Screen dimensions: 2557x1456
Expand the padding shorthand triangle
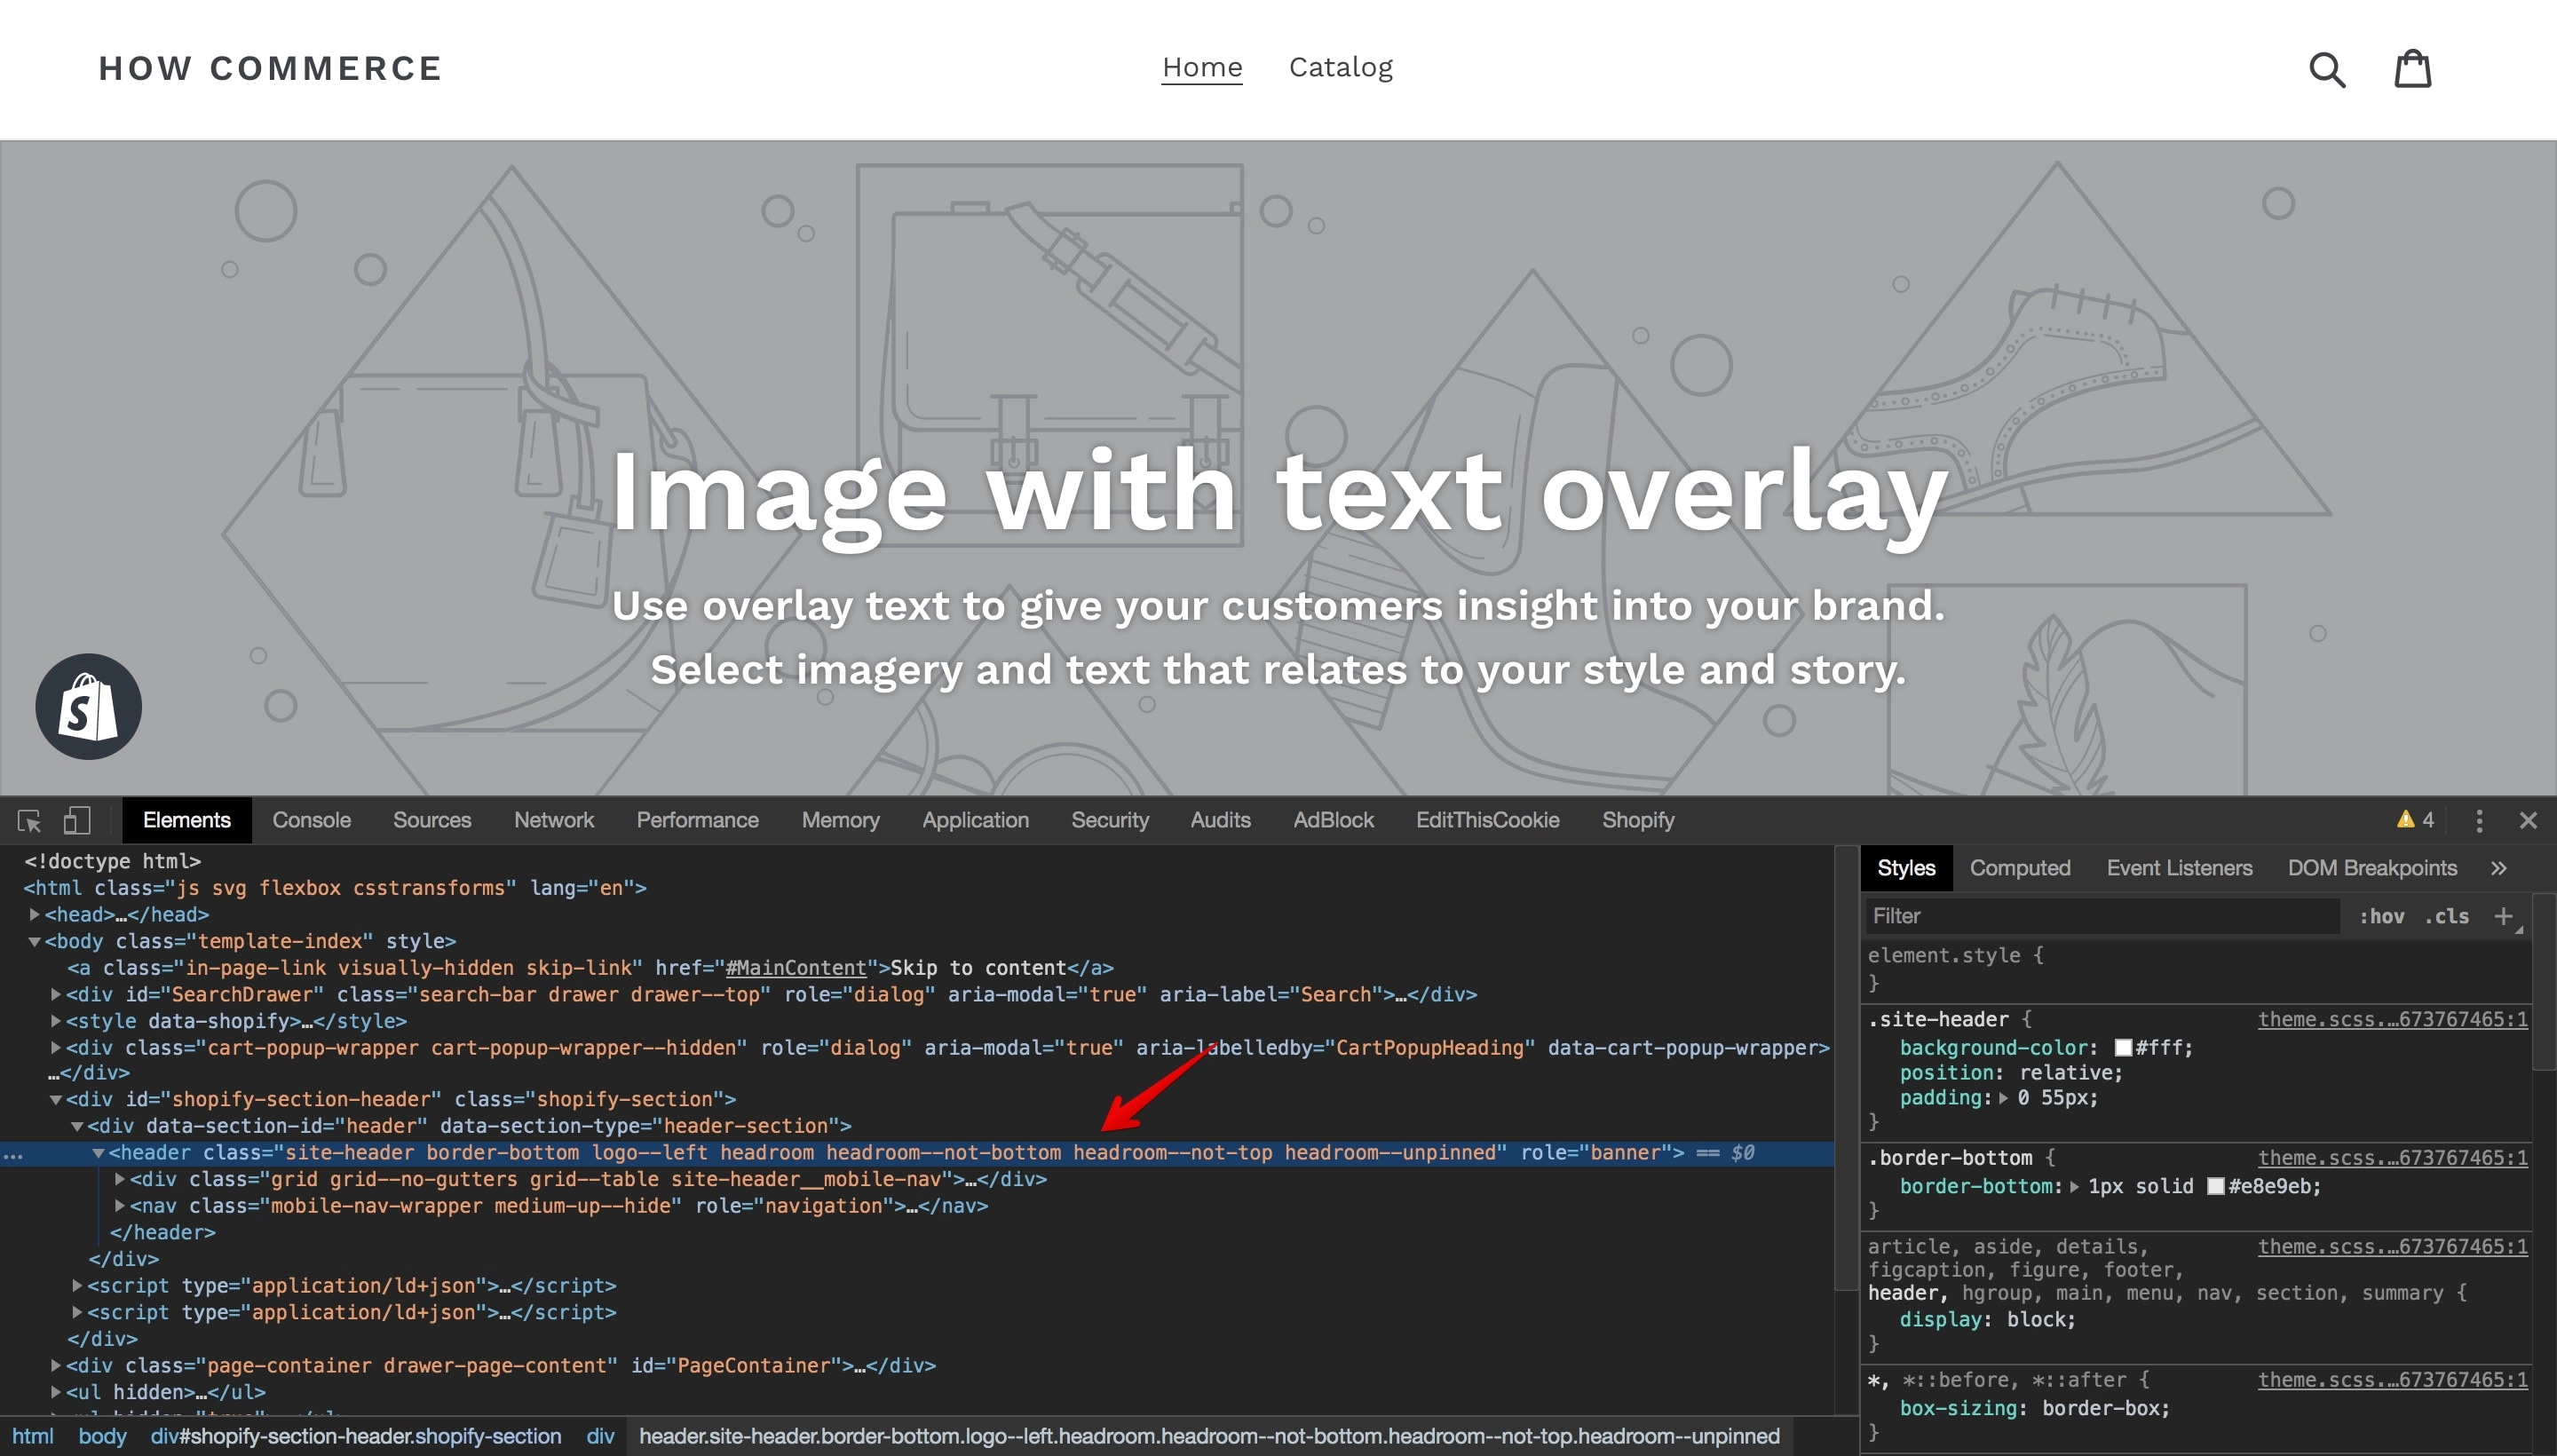point(2003,1098)
